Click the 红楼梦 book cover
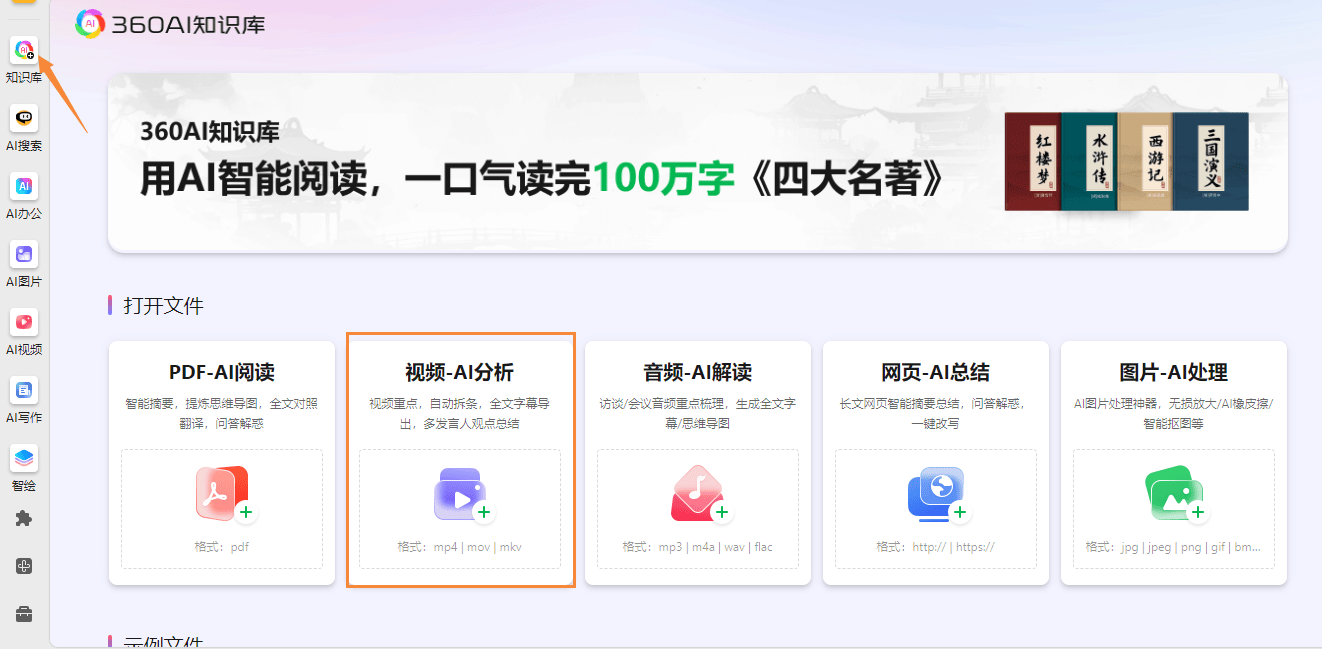 [1033, 161]
